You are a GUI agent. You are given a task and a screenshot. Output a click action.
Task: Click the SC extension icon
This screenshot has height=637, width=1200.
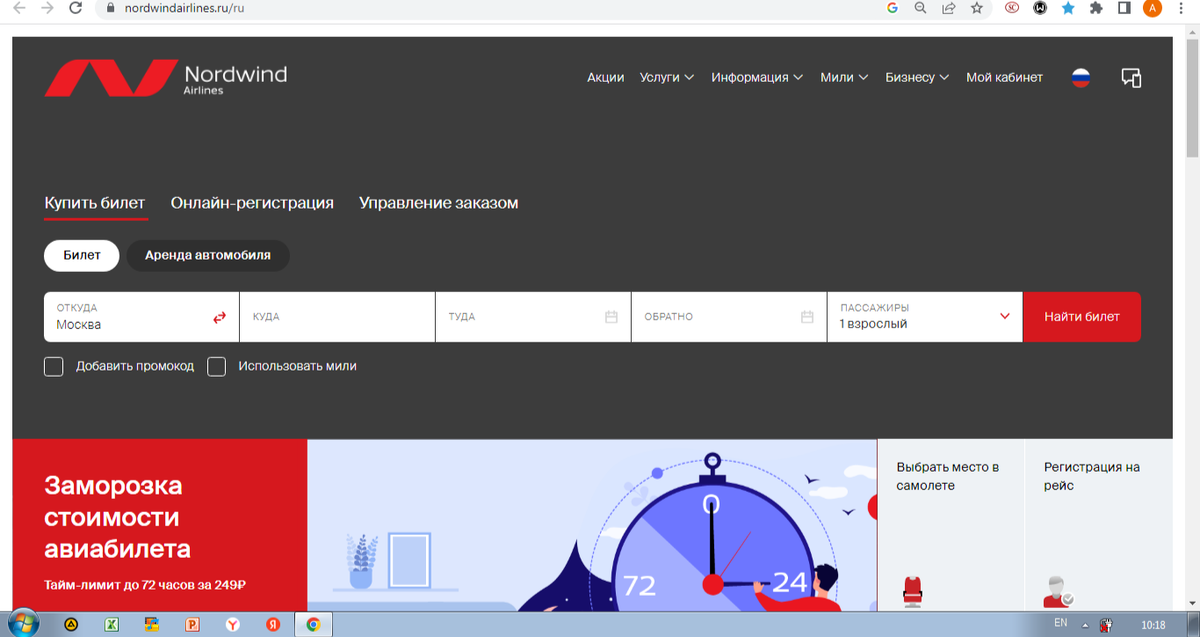[1012, 8]
